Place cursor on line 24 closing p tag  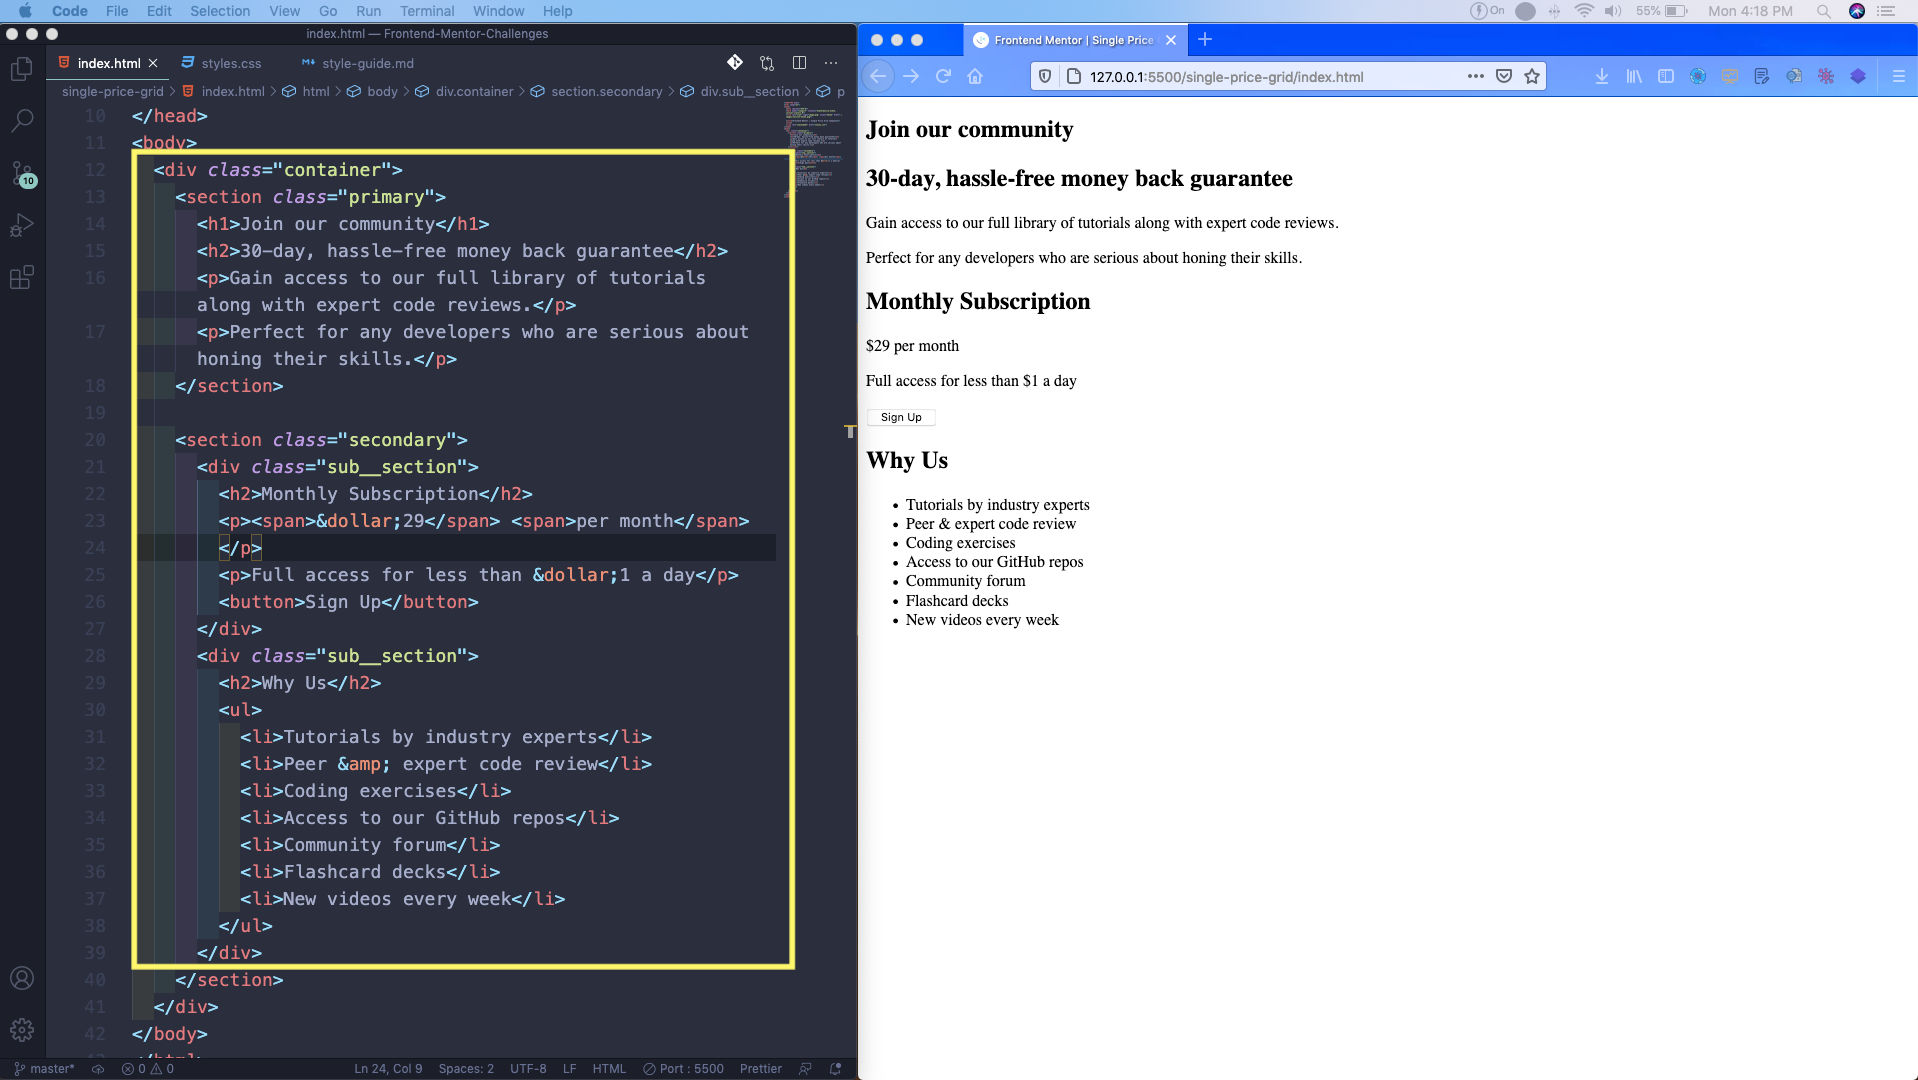pyautogui.click(x=240, y=548)
